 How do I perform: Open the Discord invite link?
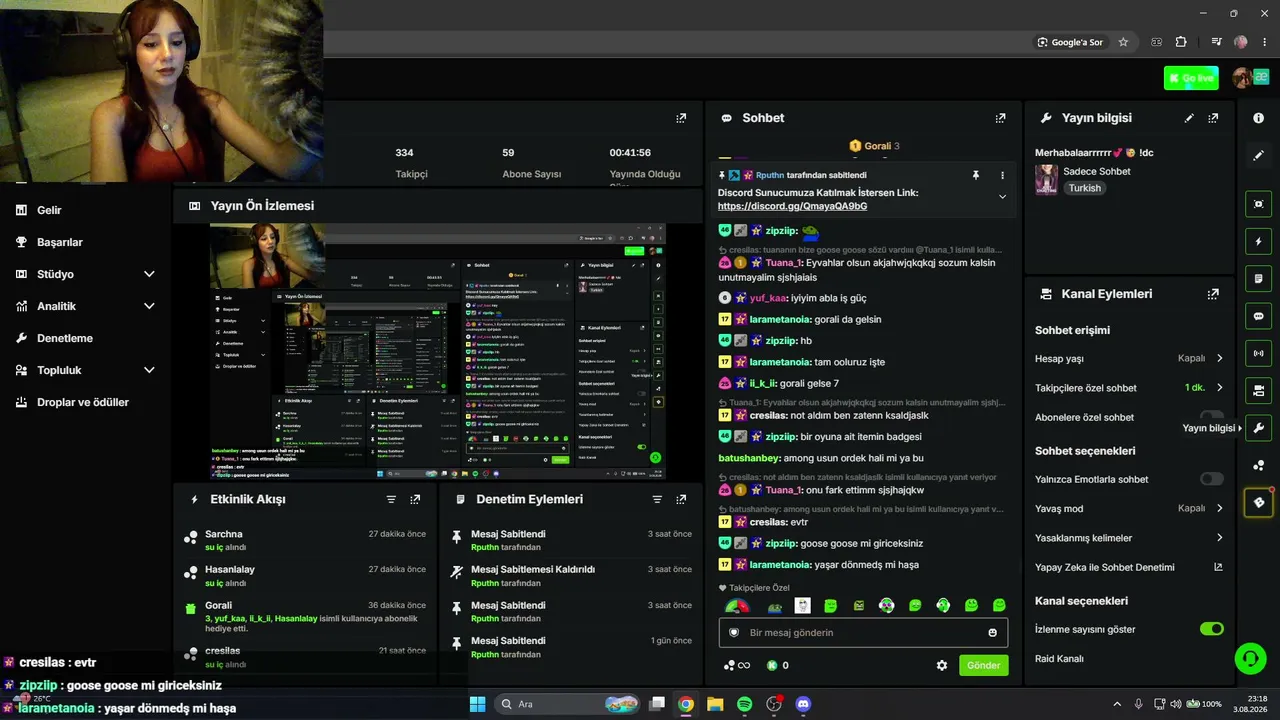(x=792, y=206)
